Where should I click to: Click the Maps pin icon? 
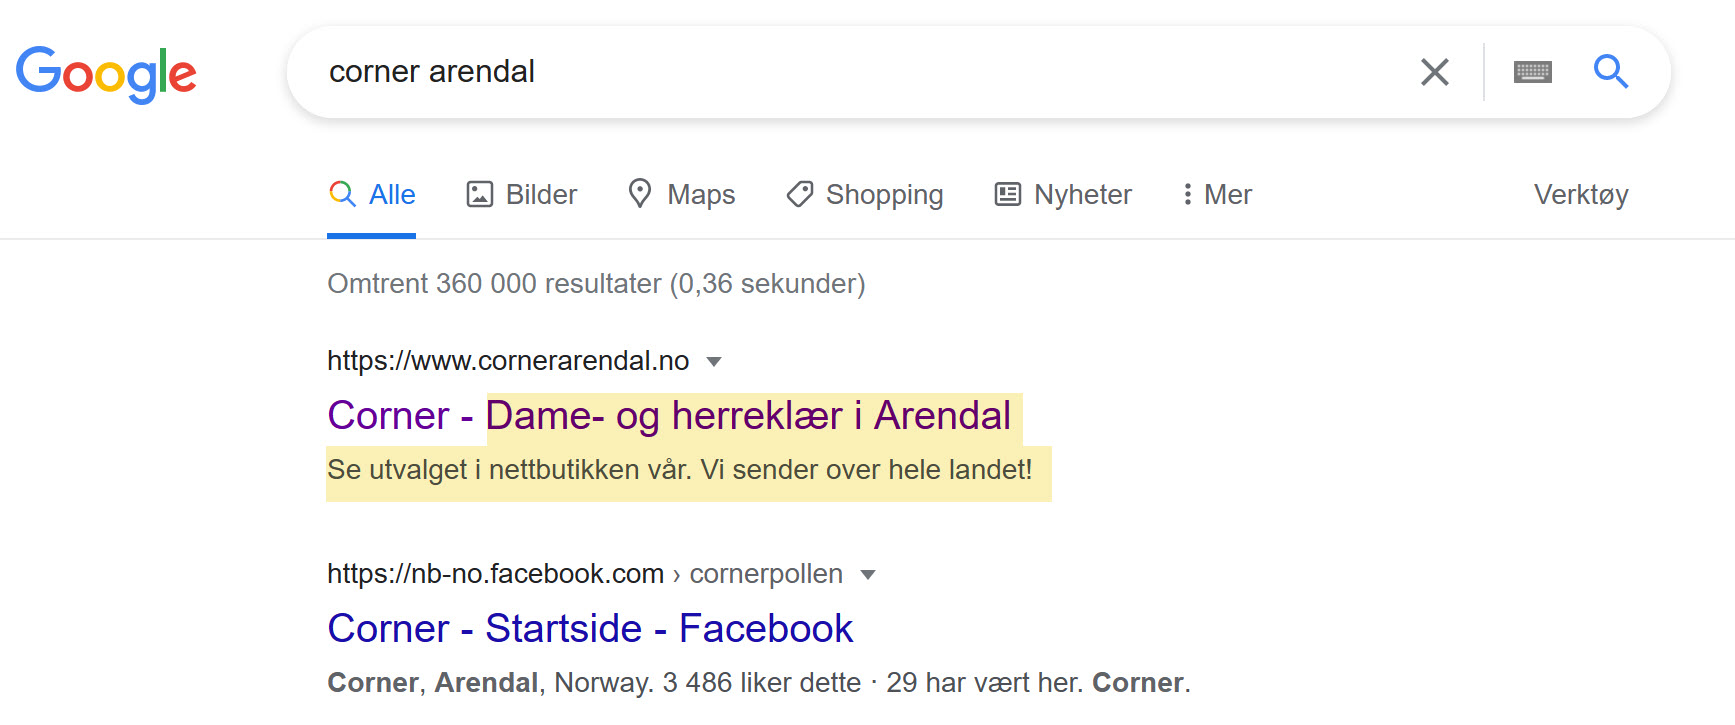pyautogui.click(x=640, y=193)
